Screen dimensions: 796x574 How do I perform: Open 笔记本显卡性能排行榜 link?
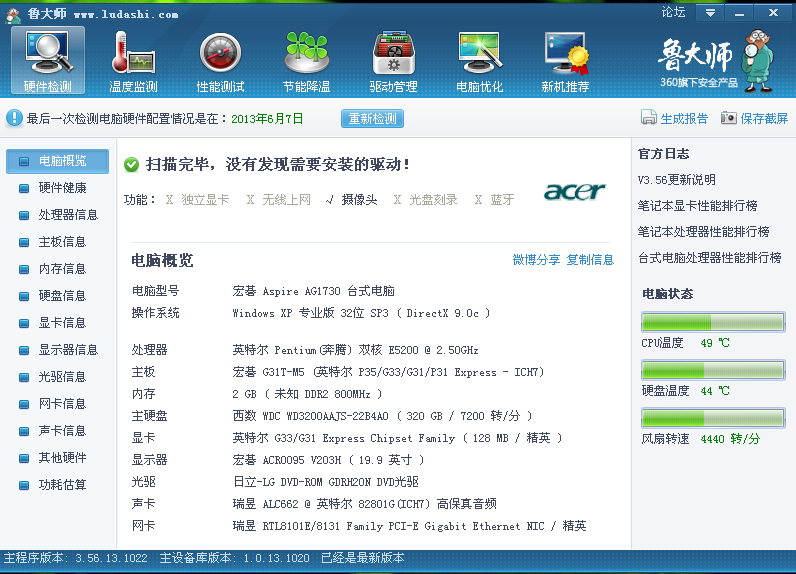point(698,206)
